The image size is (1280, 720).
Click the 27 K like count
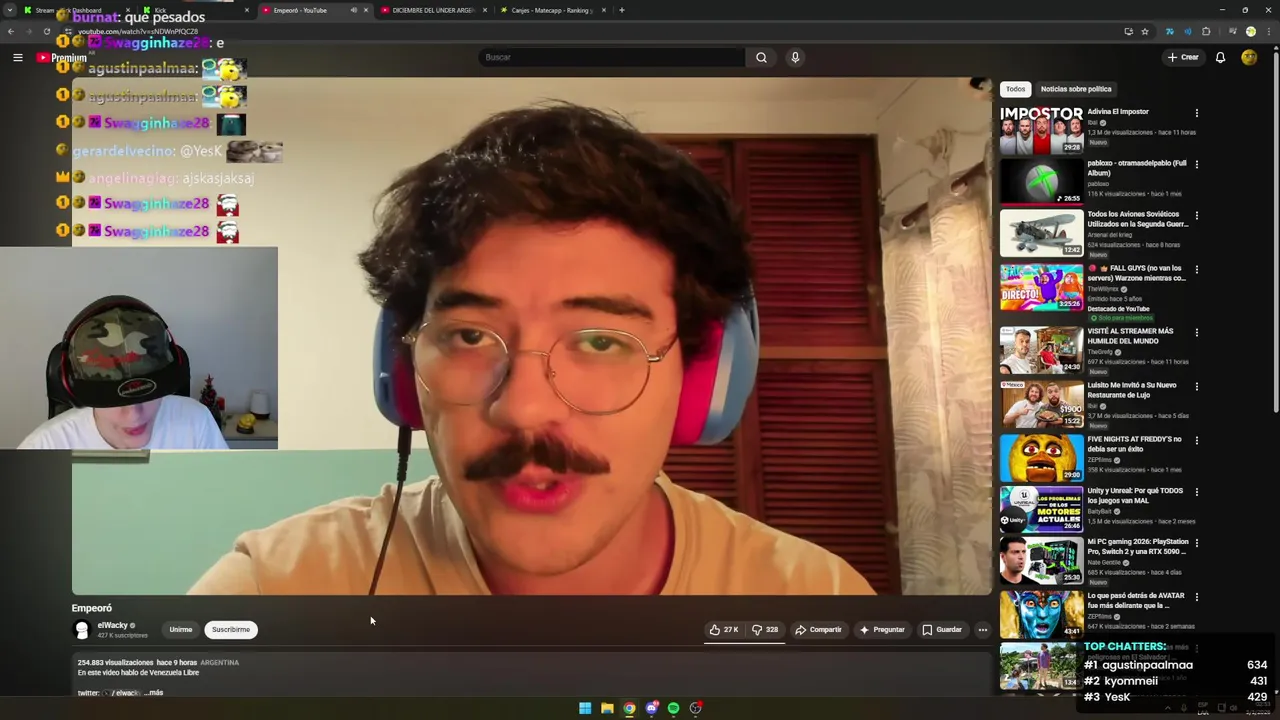click(x=731, y=630)
